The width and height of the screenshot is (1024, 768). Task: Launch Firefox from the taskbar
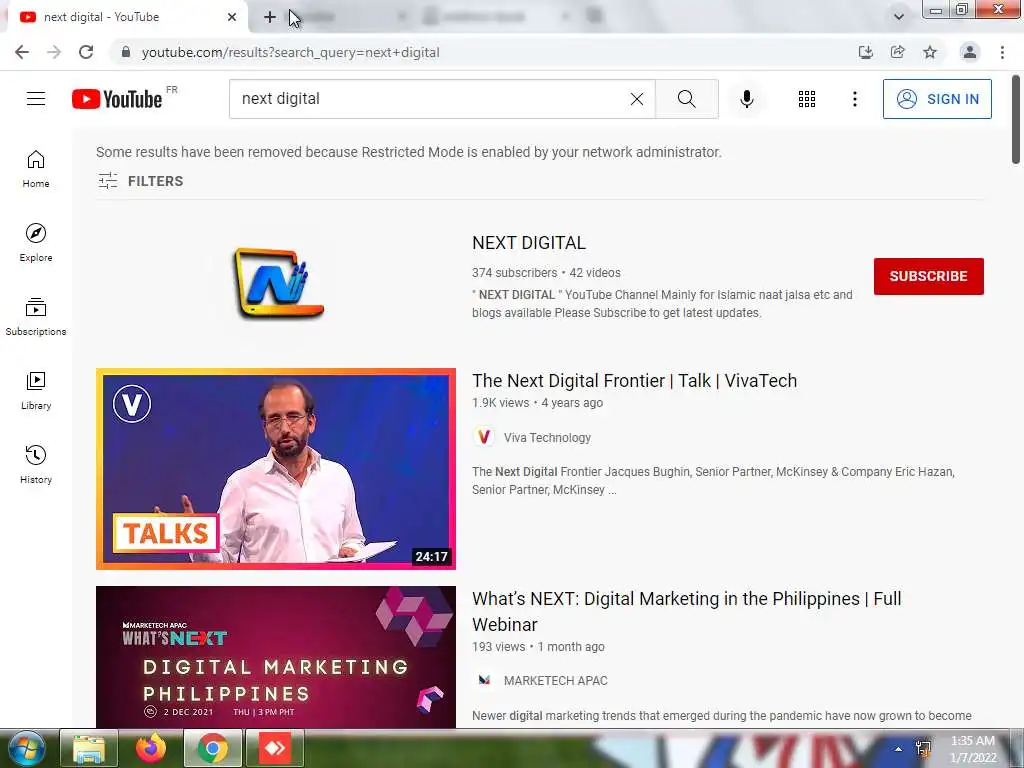pos(151,748)
